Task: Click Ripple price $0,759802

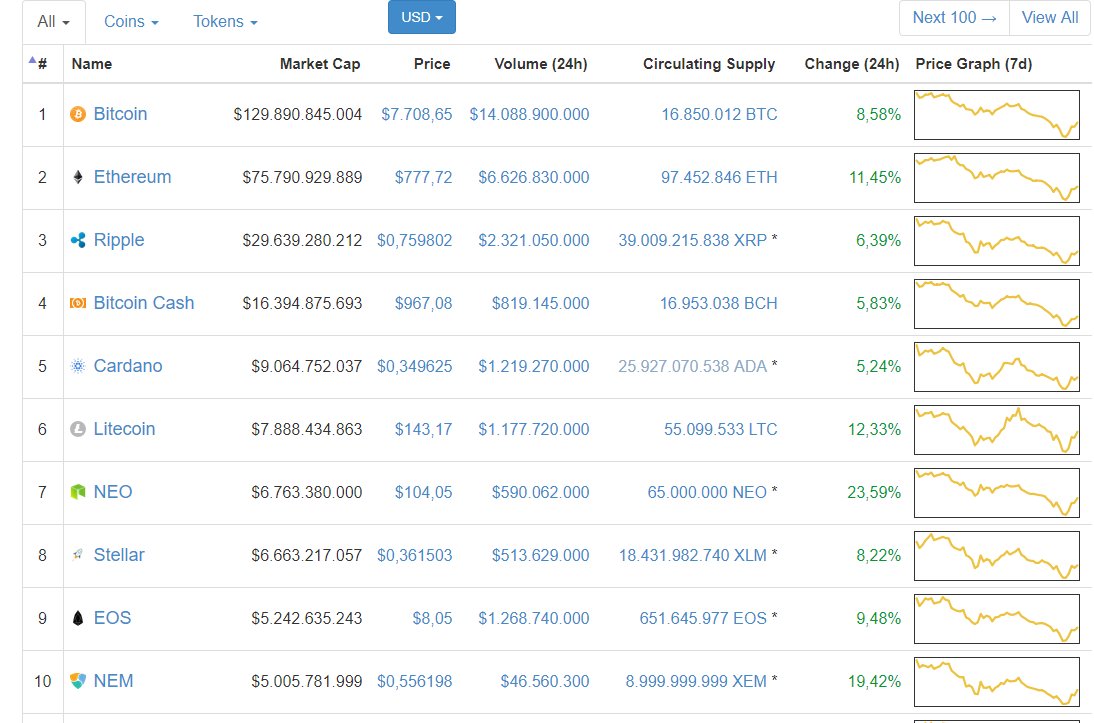Action: coord(414,241)
